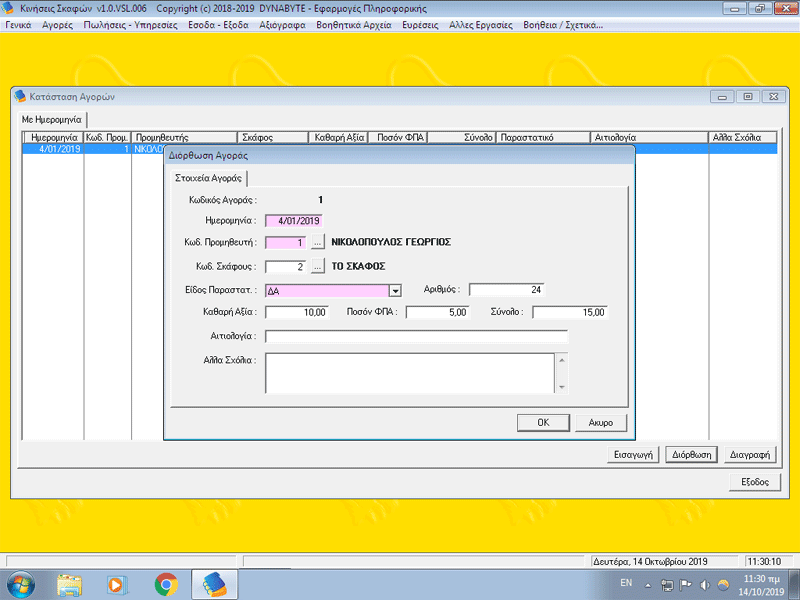Launch File Explorer from taskbar

[69, 585]
